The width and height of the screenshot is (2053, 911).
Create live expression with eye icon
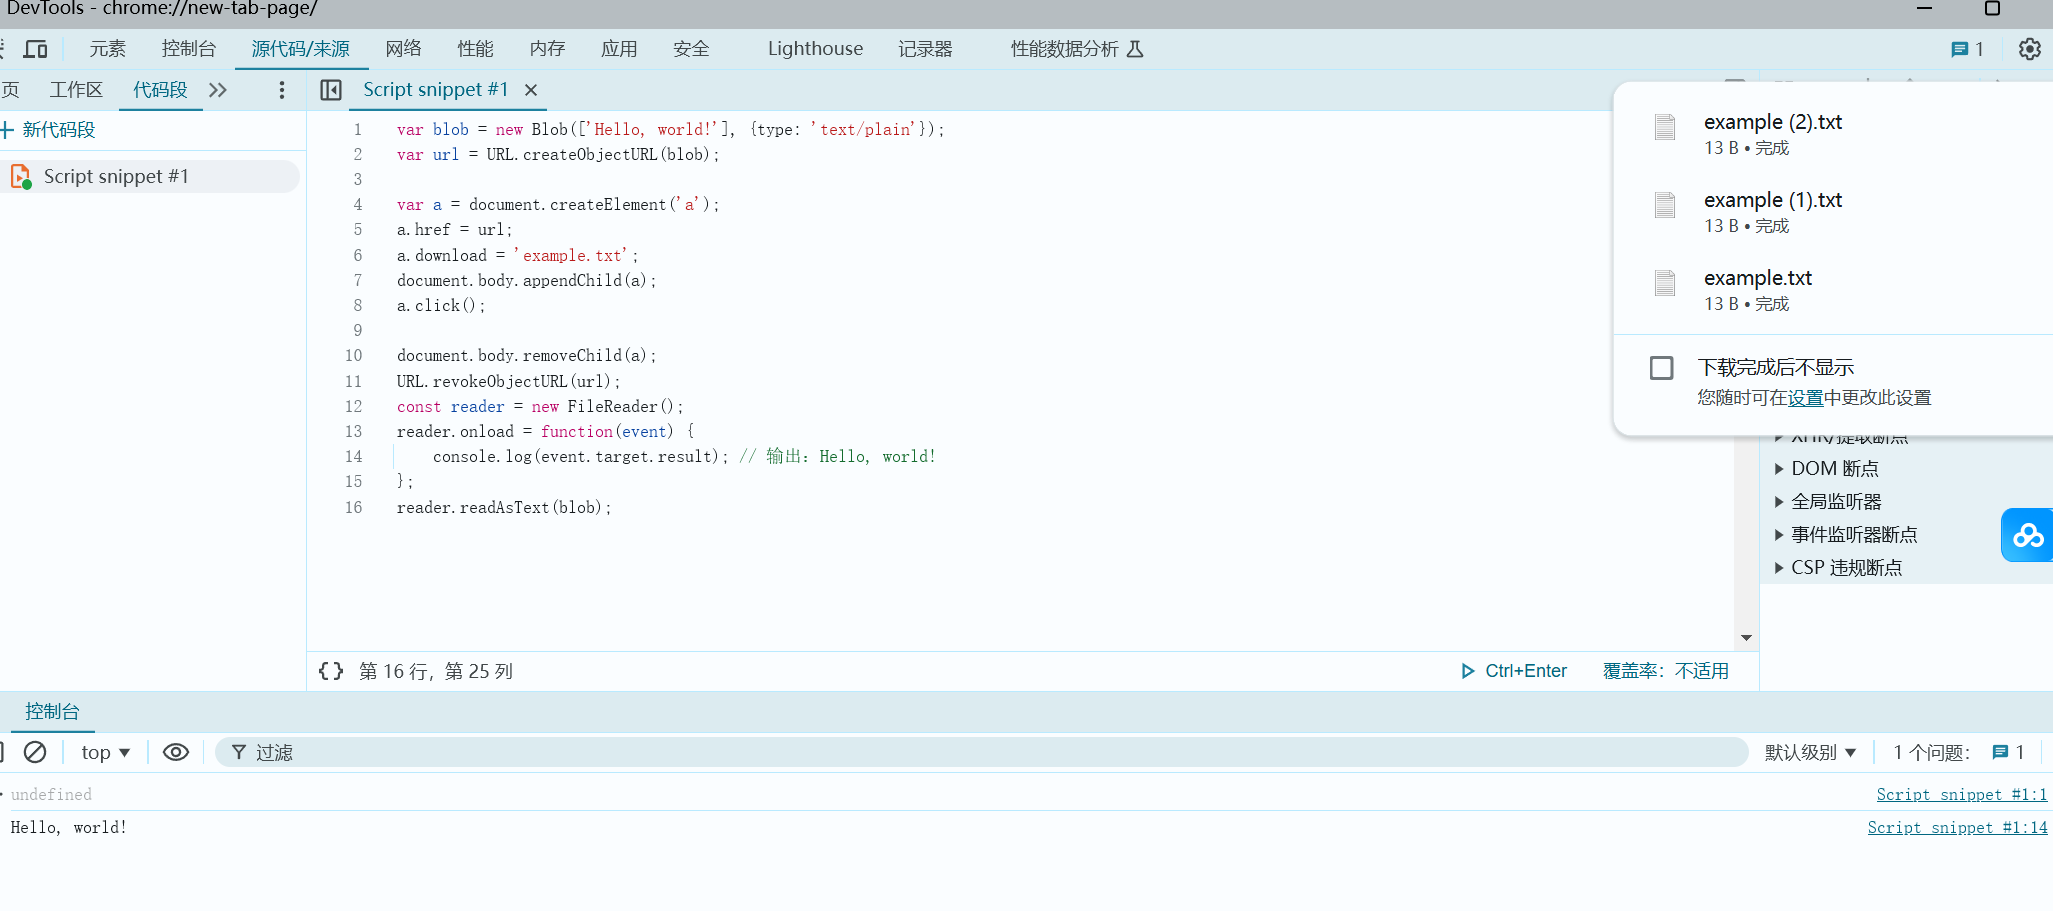pyautogui.click(x=176, y=752)
